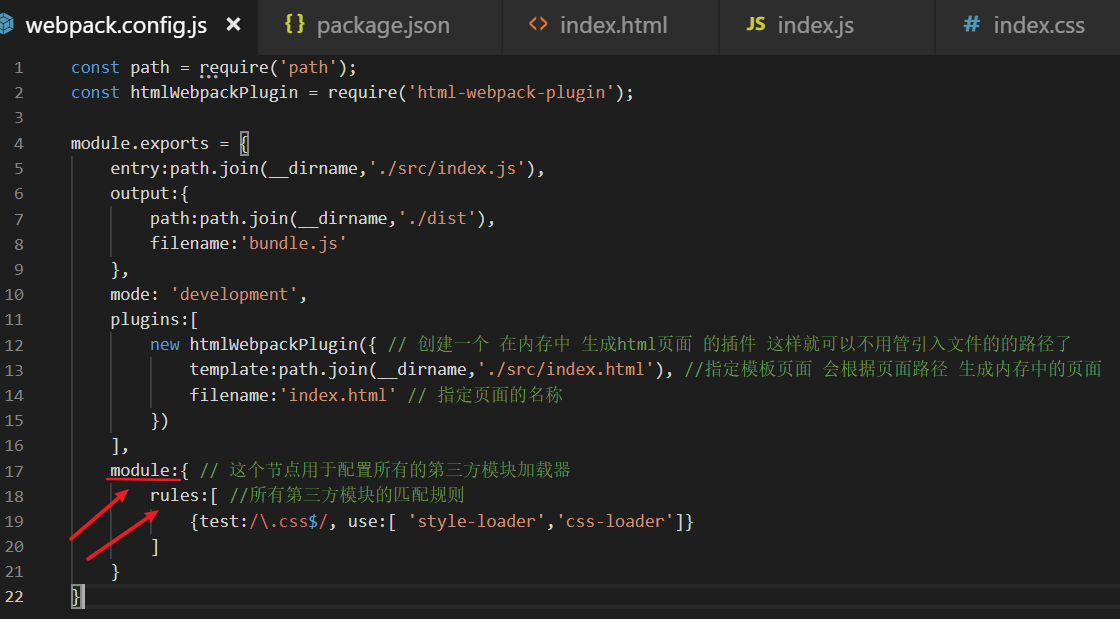The height and width of the screenshot is (619, 1120).
Task: Click the opening brace on line 4
Action: tap(244, 144)
